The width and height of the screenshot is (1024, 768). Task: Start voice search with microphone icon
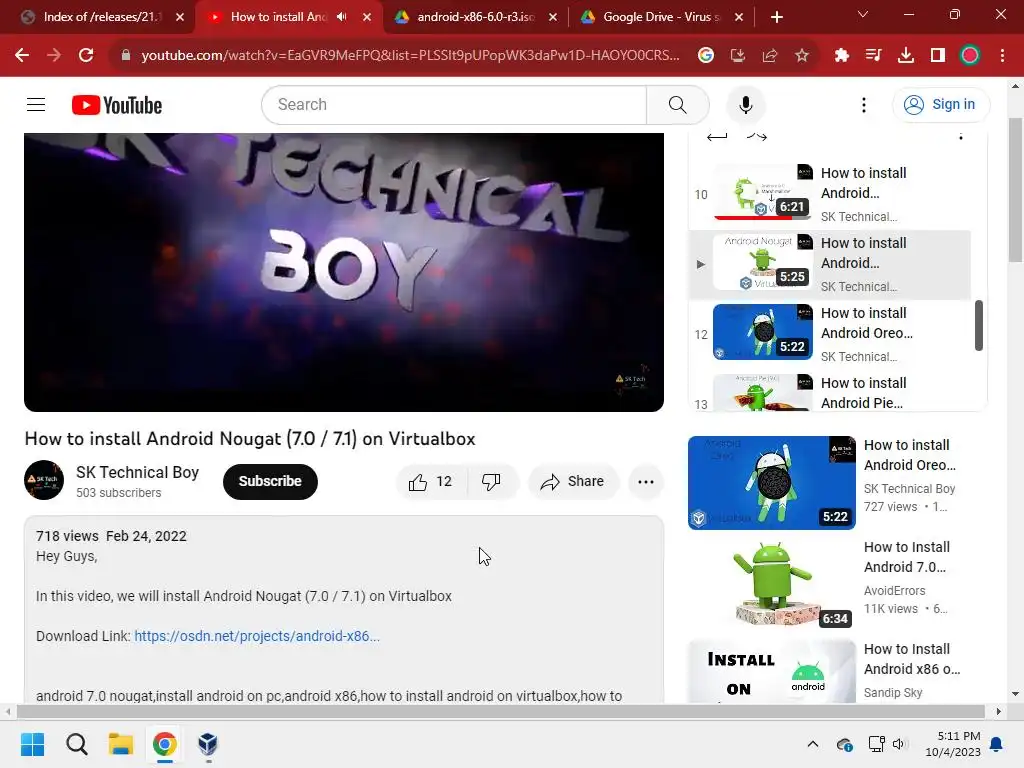tap(745, 104)
